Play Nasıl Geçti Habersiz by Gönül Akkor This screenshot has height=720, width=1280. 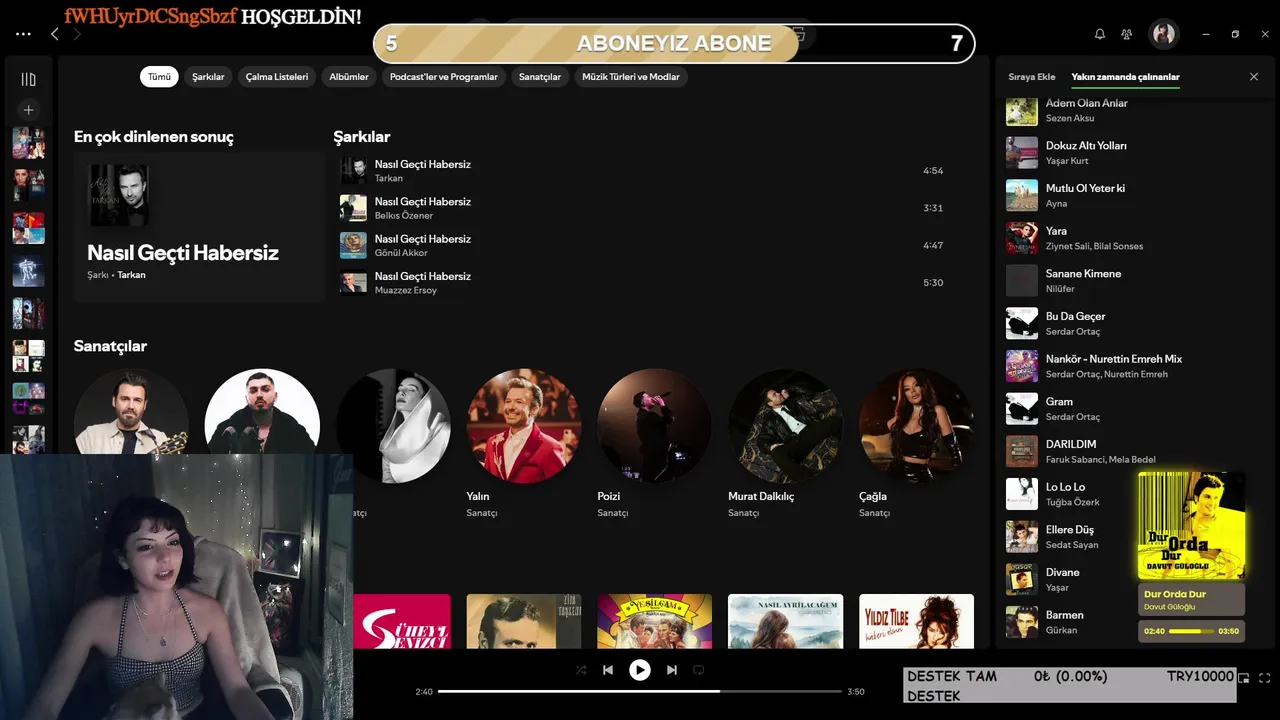(x=641, y=245)
